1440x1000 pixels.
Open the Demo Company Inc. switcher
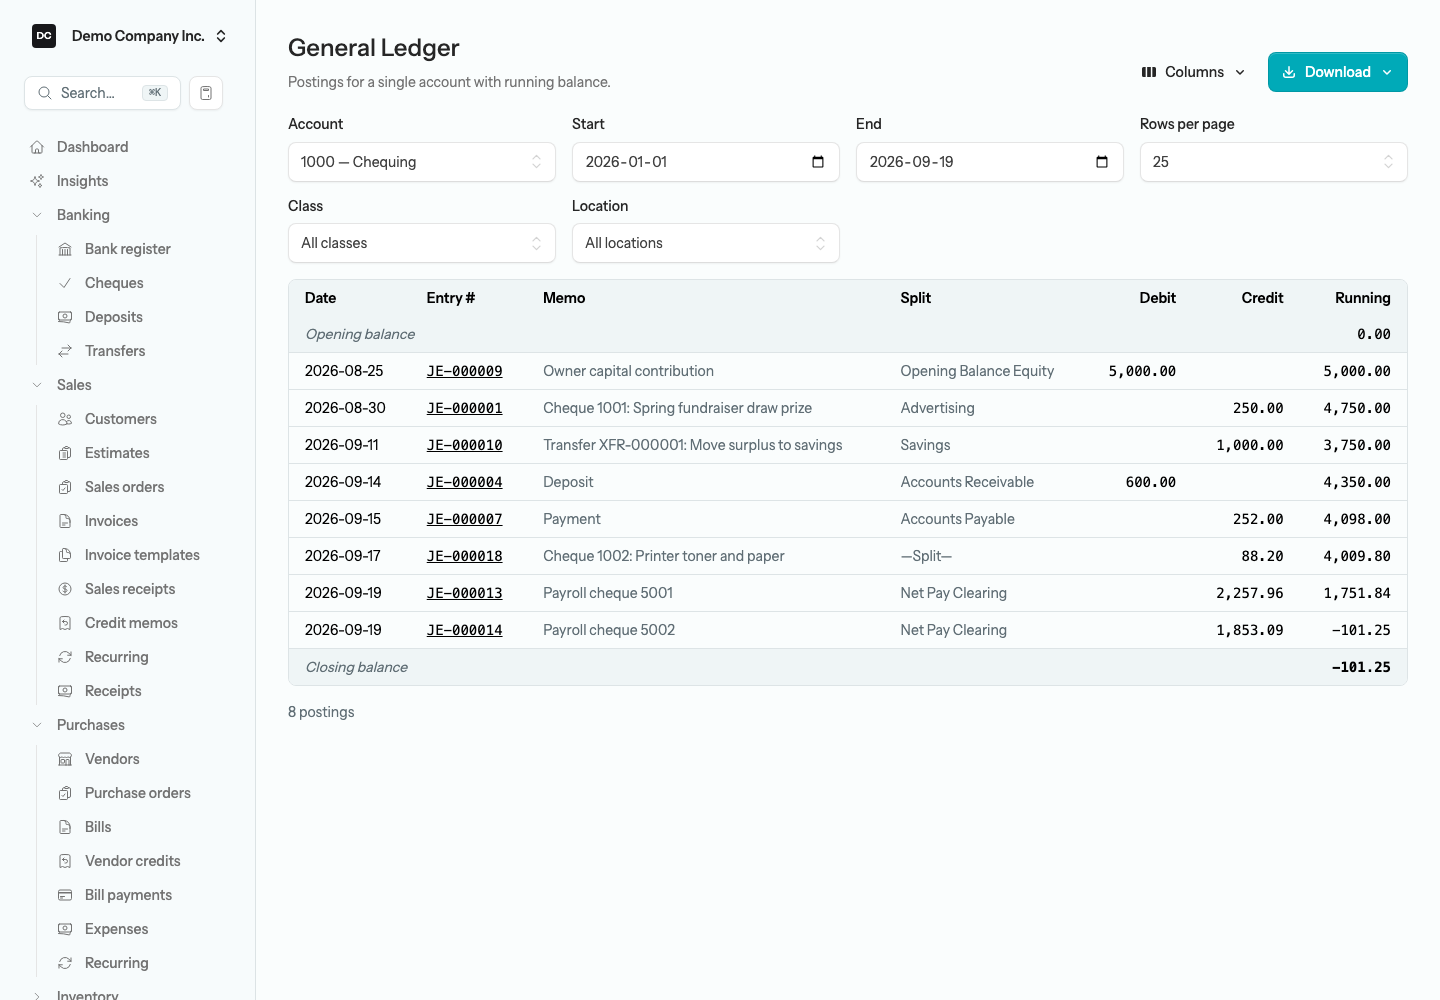(x=129, y=36)
